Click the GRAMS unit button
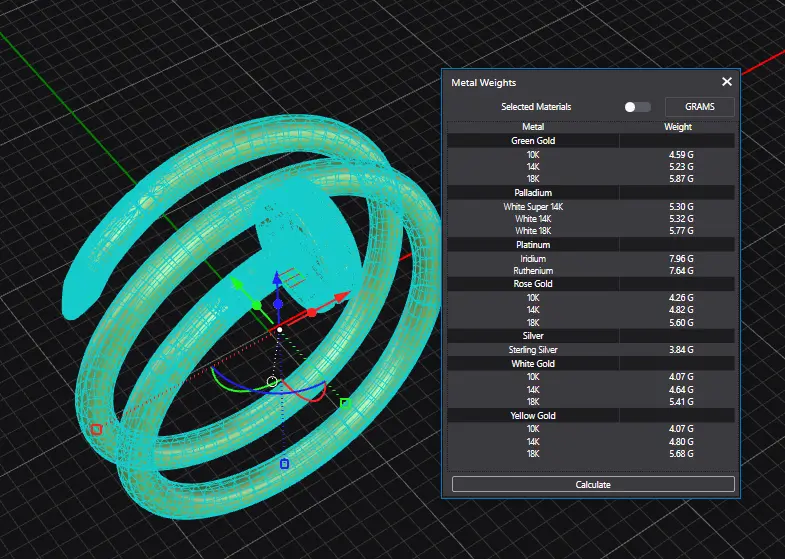This screenshot has height=559, width=785. [x=699, y=107]
